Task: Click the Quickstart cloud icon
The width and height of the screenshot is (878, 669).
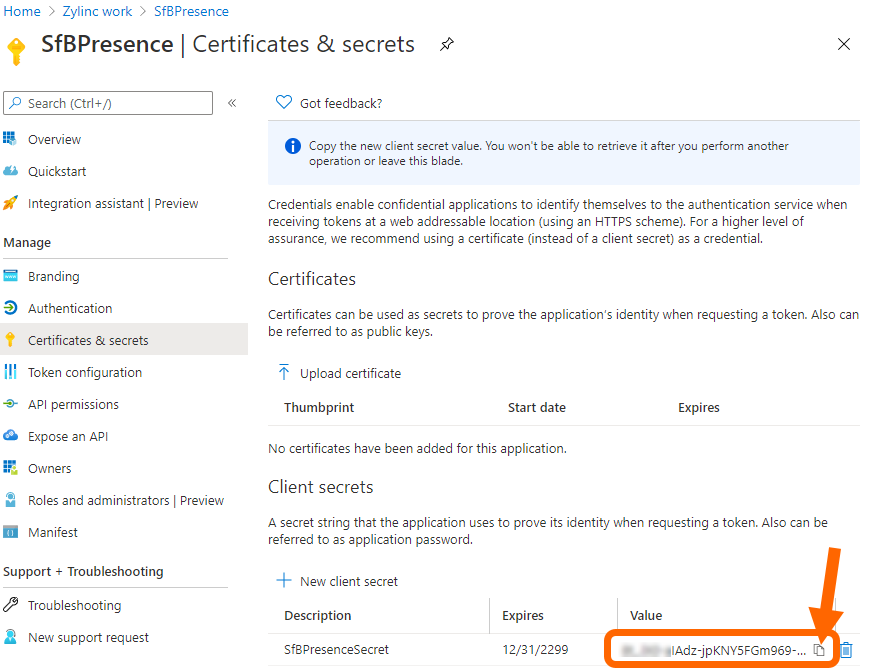Action: [x=11, y=170]
